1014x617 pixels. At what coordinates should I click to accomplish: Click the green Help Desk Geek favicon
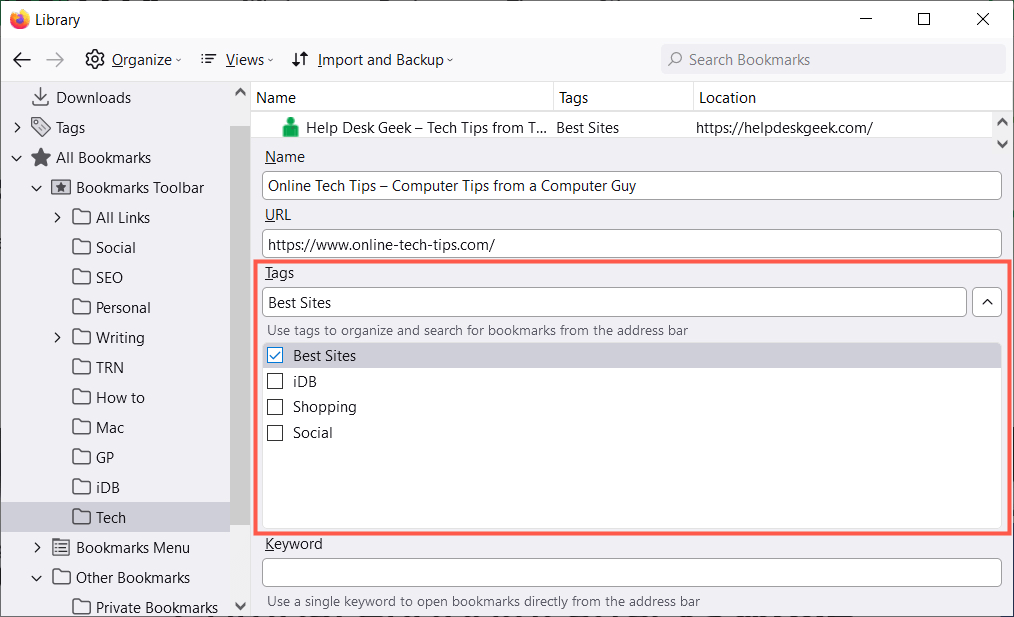[291, 127]
